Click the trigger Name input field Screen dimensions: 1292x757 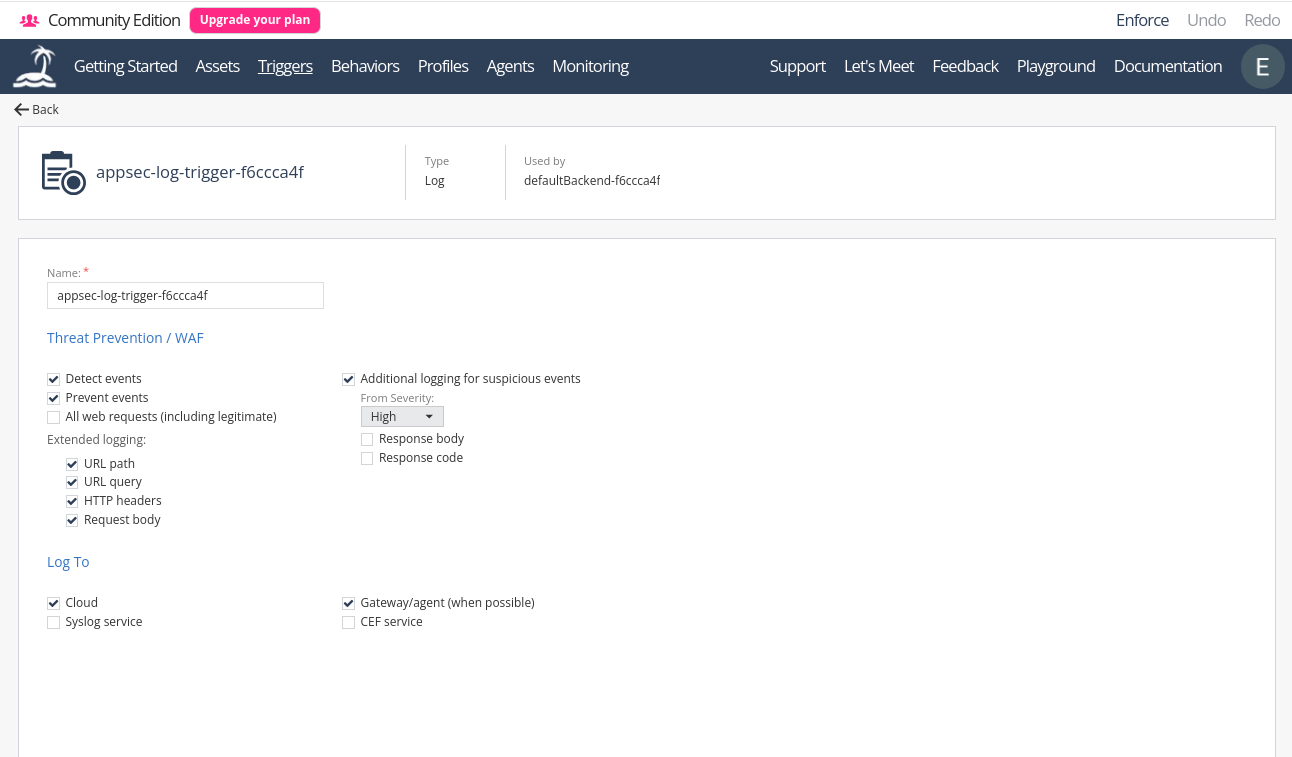[x=185, y=296]
